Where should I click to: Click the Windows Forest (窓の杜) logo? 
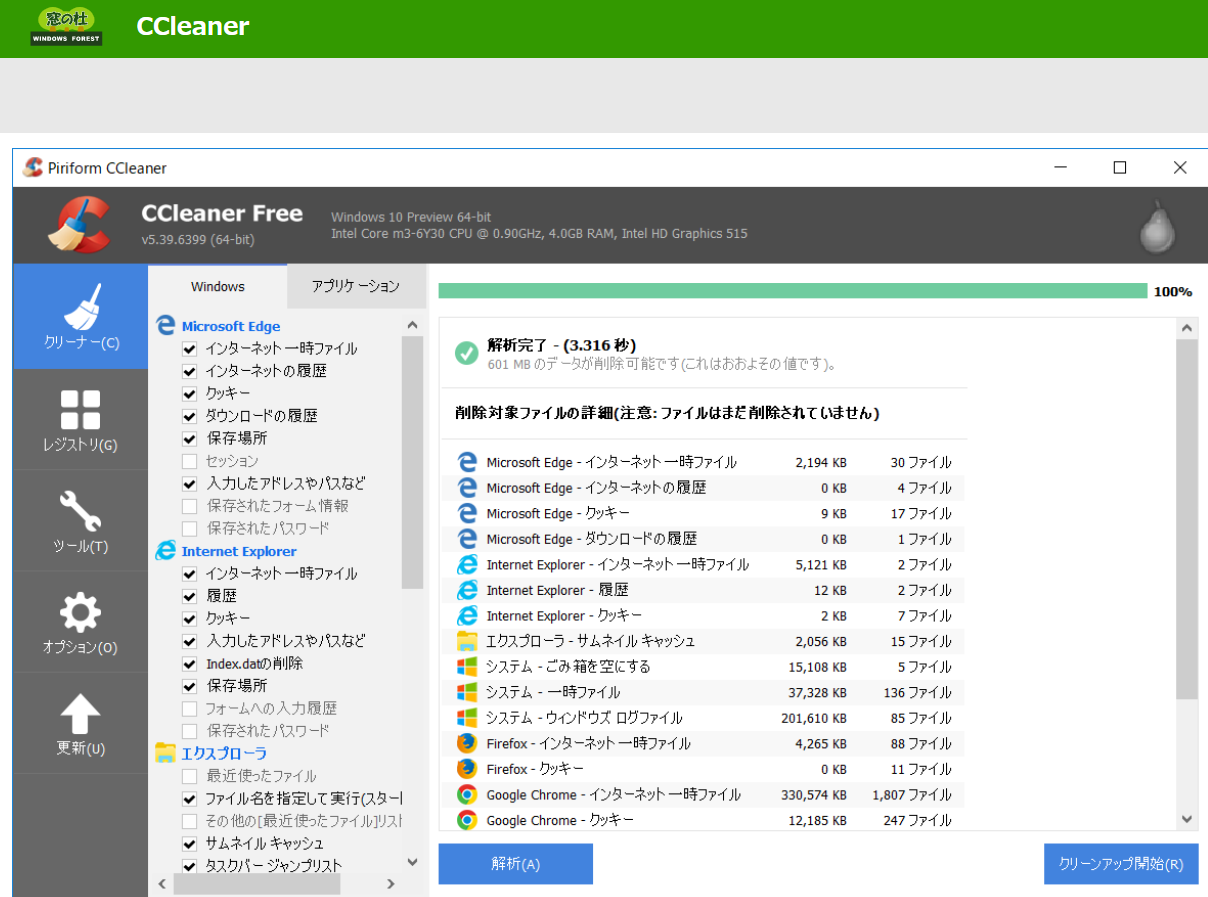coord(66,27)
